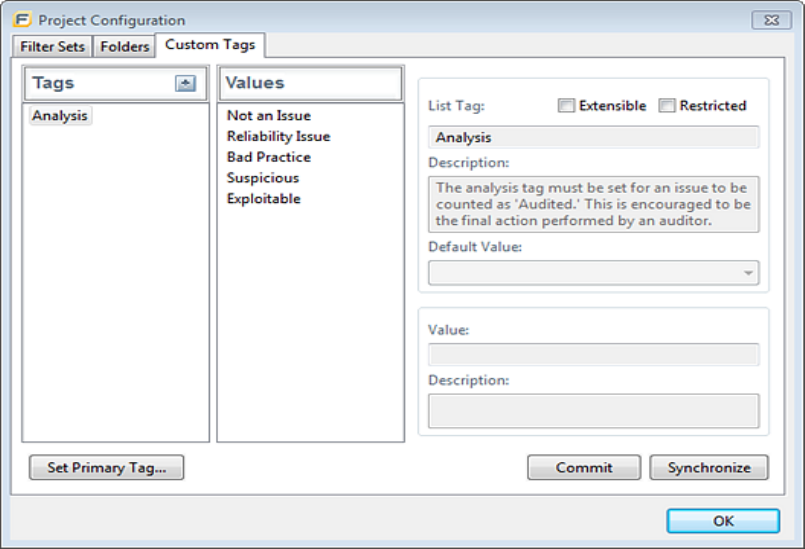Toggle the Restricted checkbox
This screenshot has height=549, width=805.
[667, 106]
